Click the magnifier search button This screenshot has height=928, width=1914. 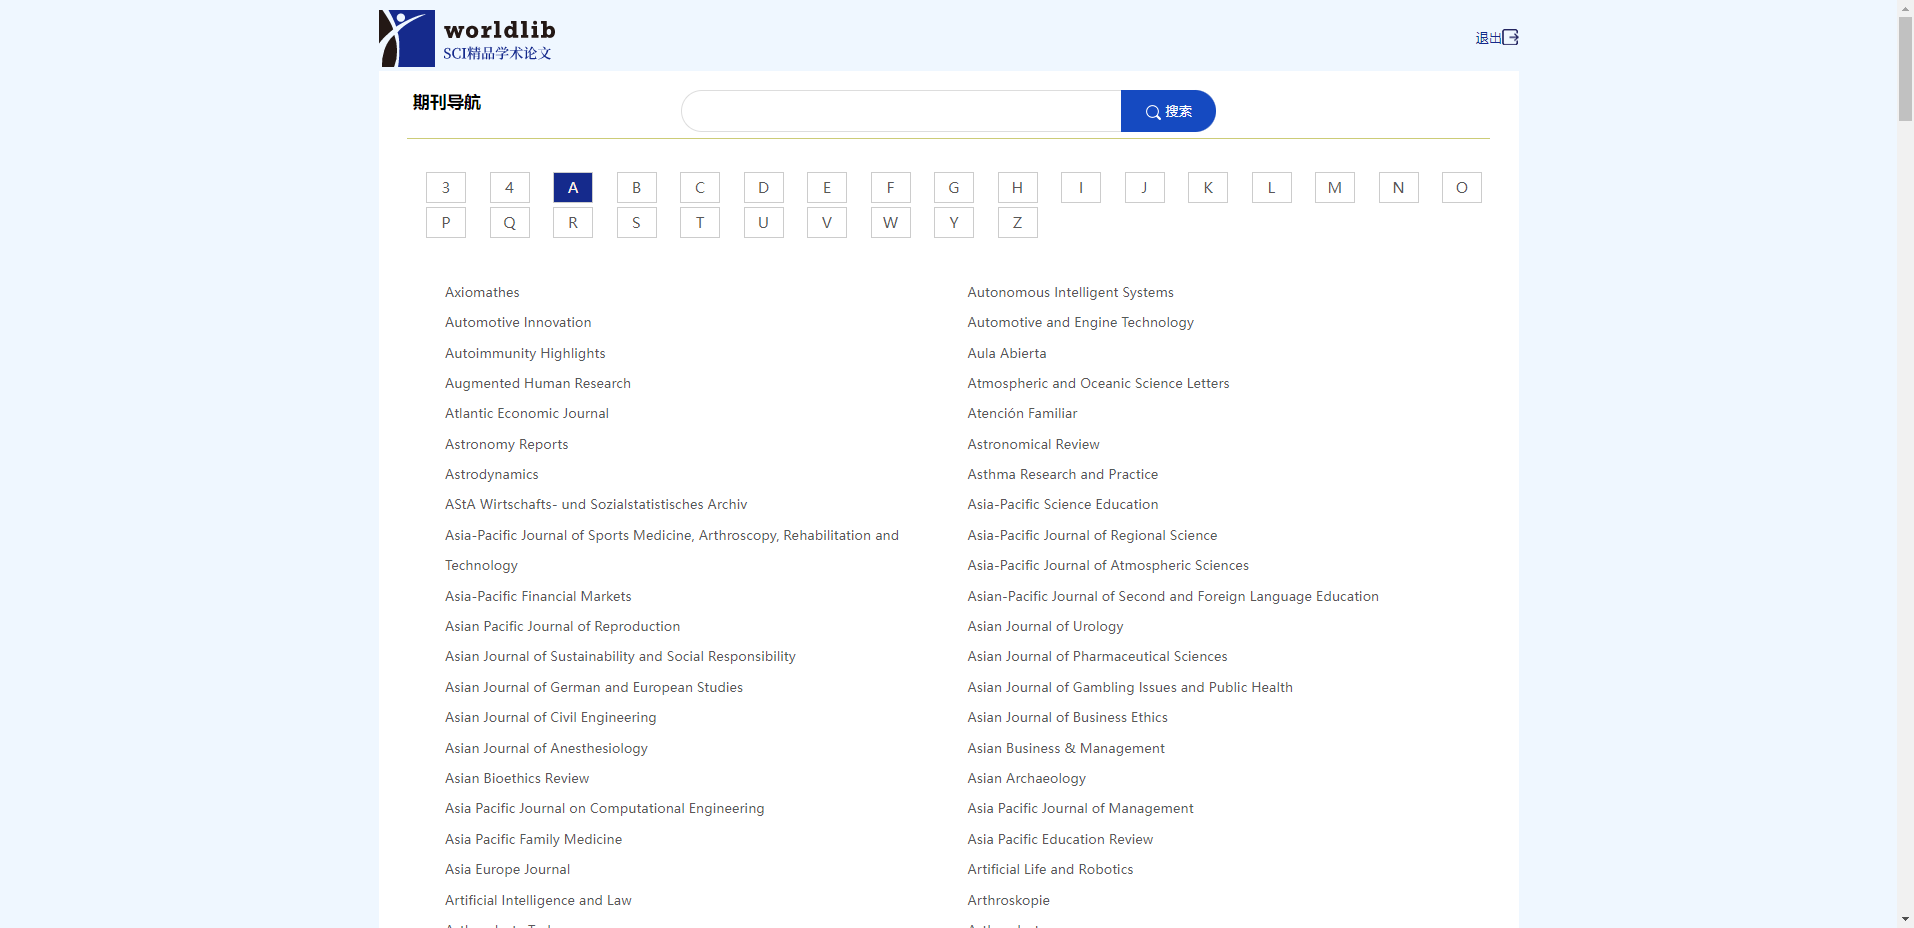pyautogui.click(x=1168, y=111)
